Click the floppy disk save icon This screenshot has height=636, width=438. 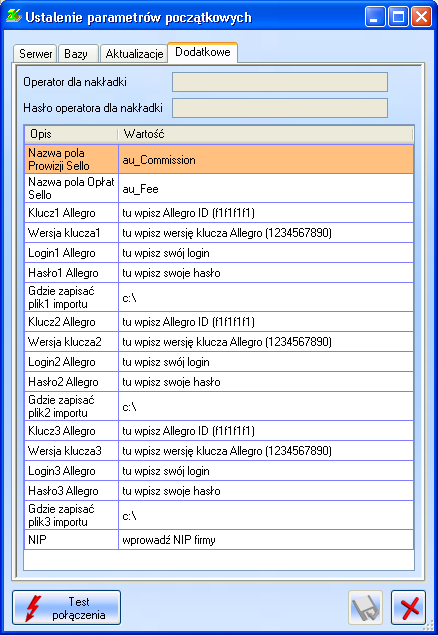(x=365, y=607)
